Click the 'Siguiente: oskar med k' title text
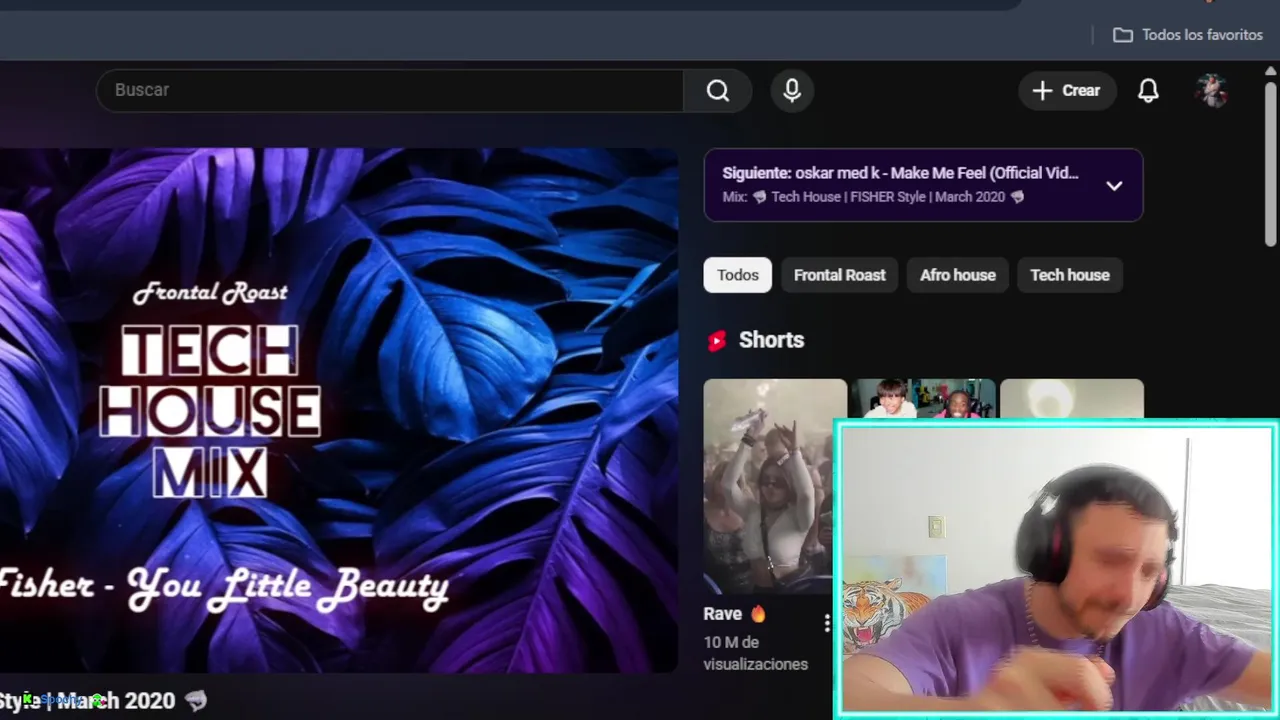Viewport: 1280px width, 720px height. 900,173
